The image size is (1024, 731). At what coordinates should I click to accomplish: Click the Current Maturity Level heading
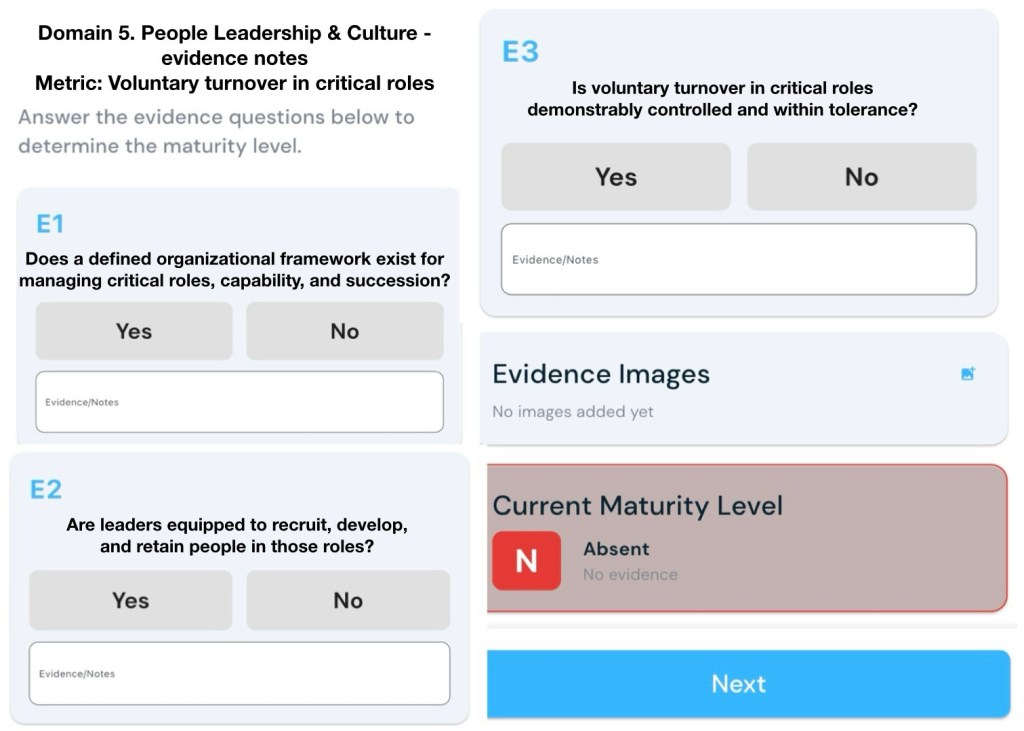pos(637,505)
